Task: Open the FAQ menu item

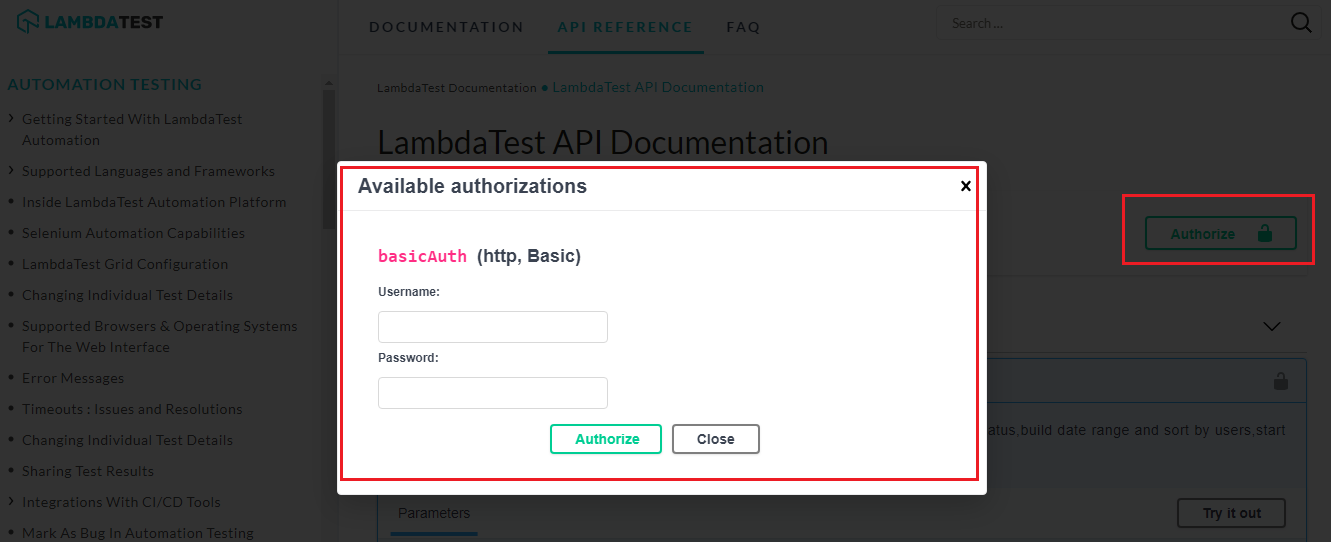Action: (743, 27)
